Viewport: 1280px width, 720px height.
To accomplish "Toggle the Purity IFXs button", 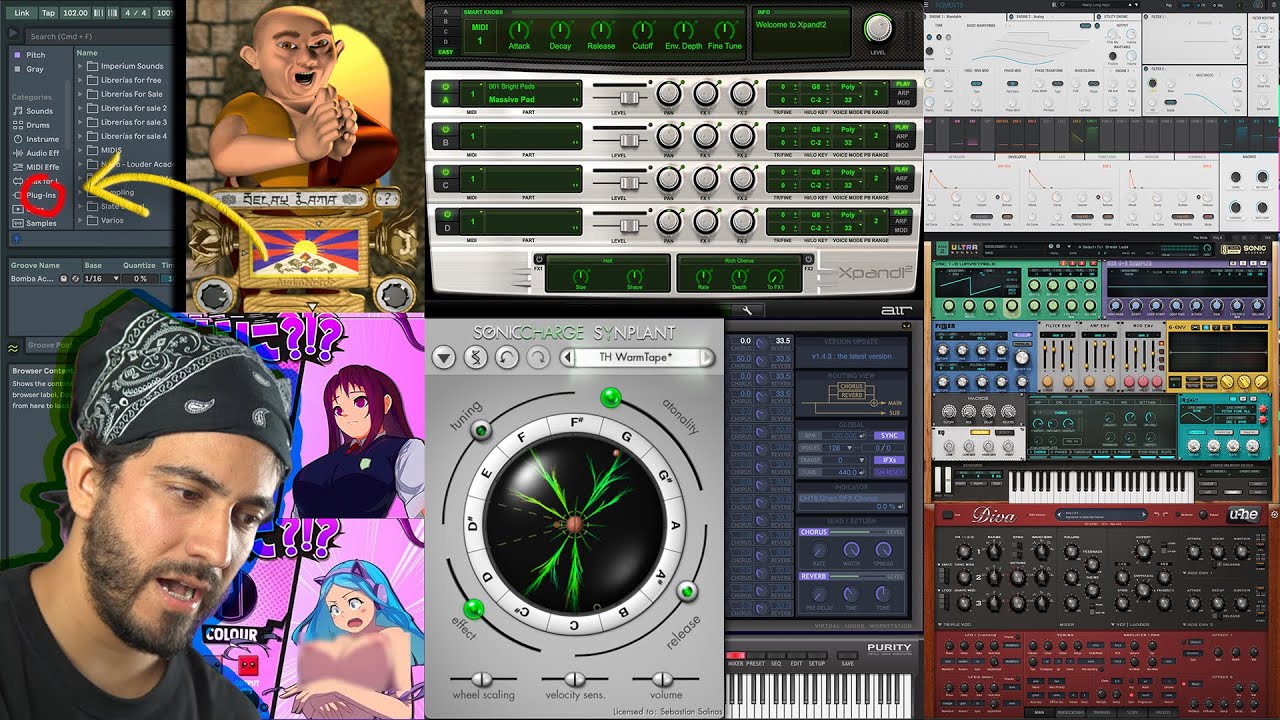I will (x=887, y=460).
